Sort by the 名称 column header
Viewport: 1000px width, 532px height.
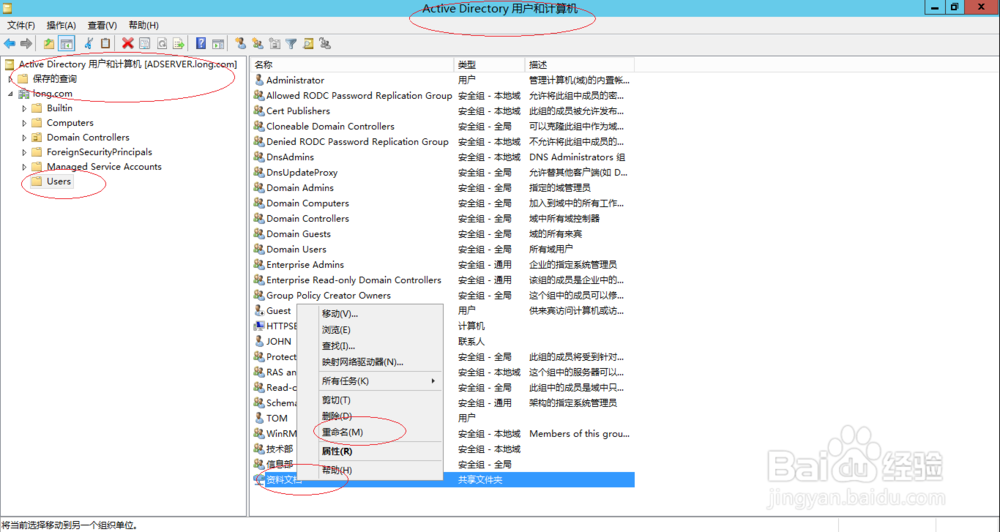pyautogui.click(x=352, y=64)
